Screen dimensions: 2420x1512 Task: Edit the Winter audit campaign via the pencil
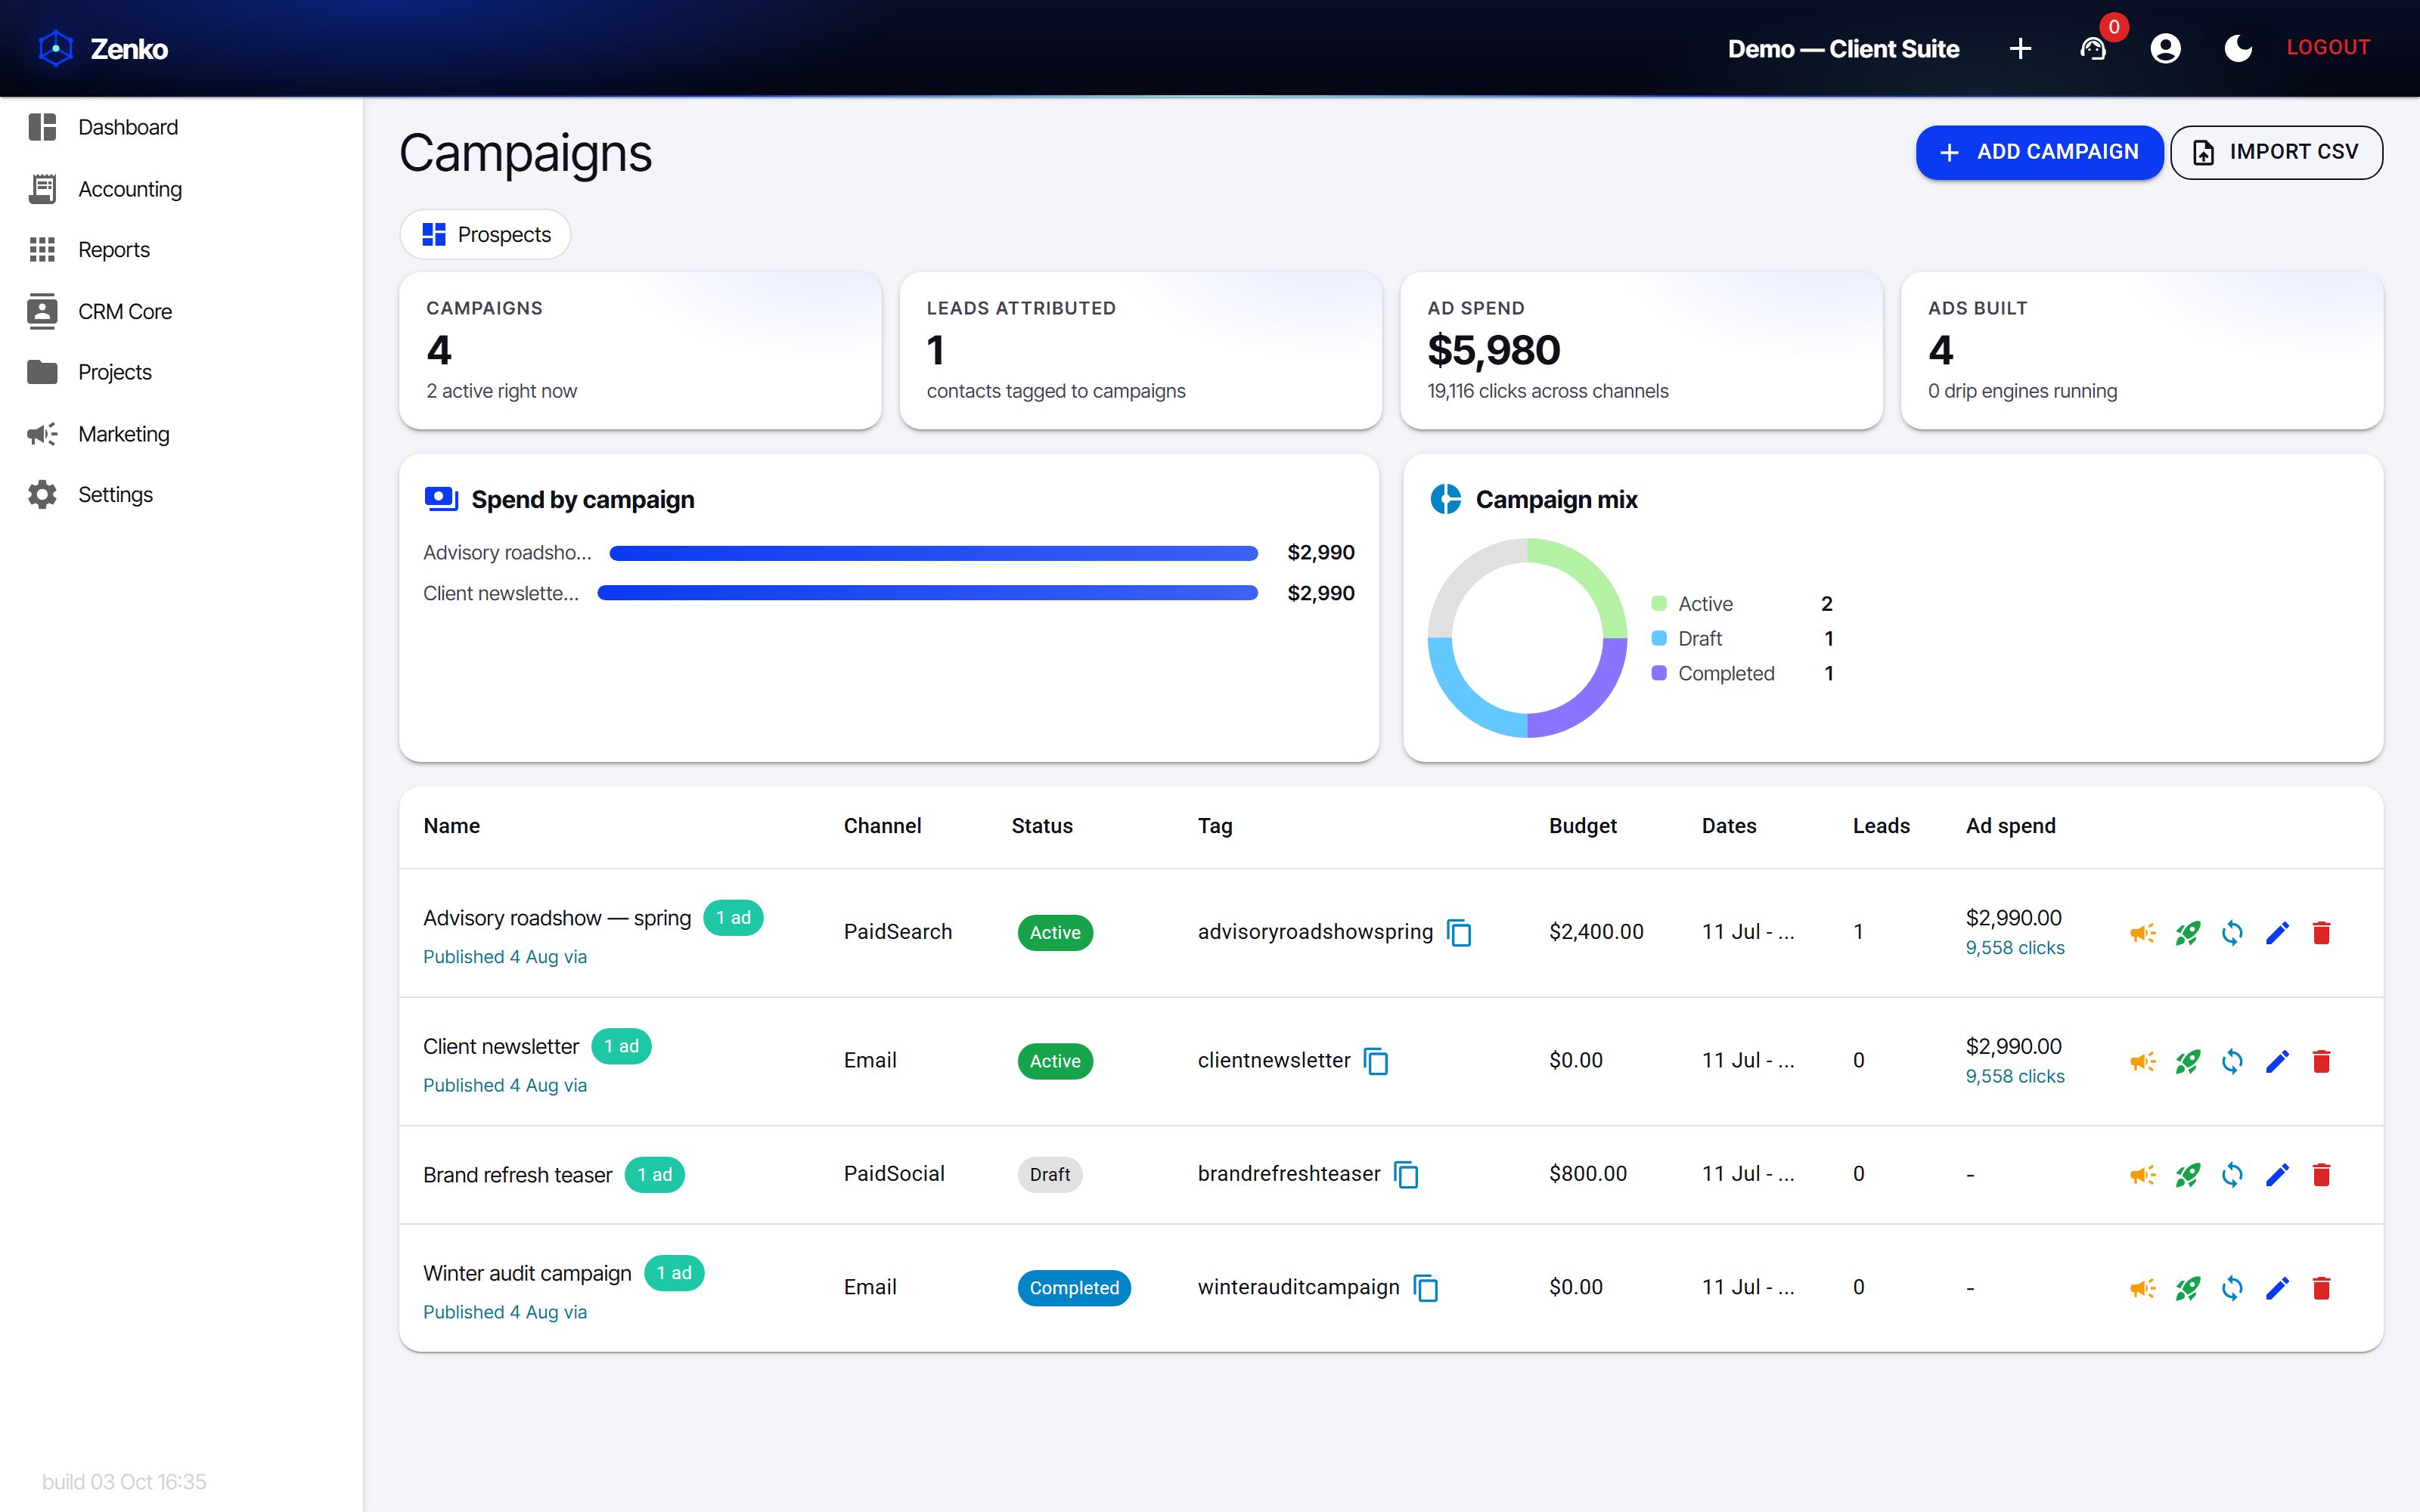click(2277, 1288)
